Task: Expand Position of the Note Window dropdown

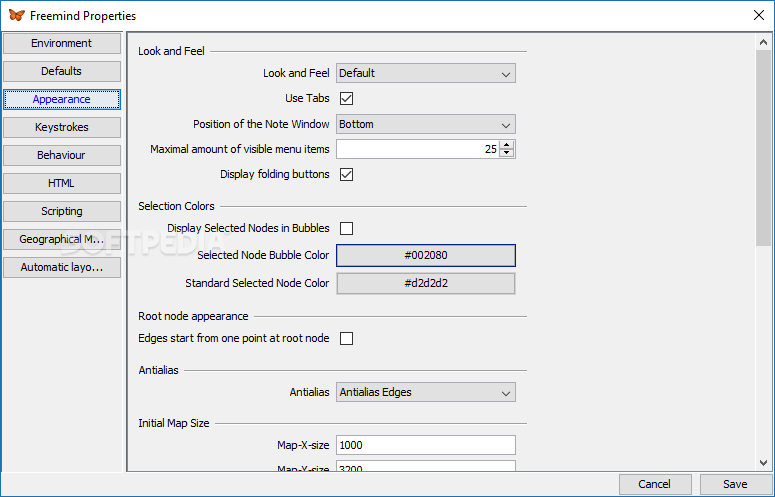Action: point(426,124)
